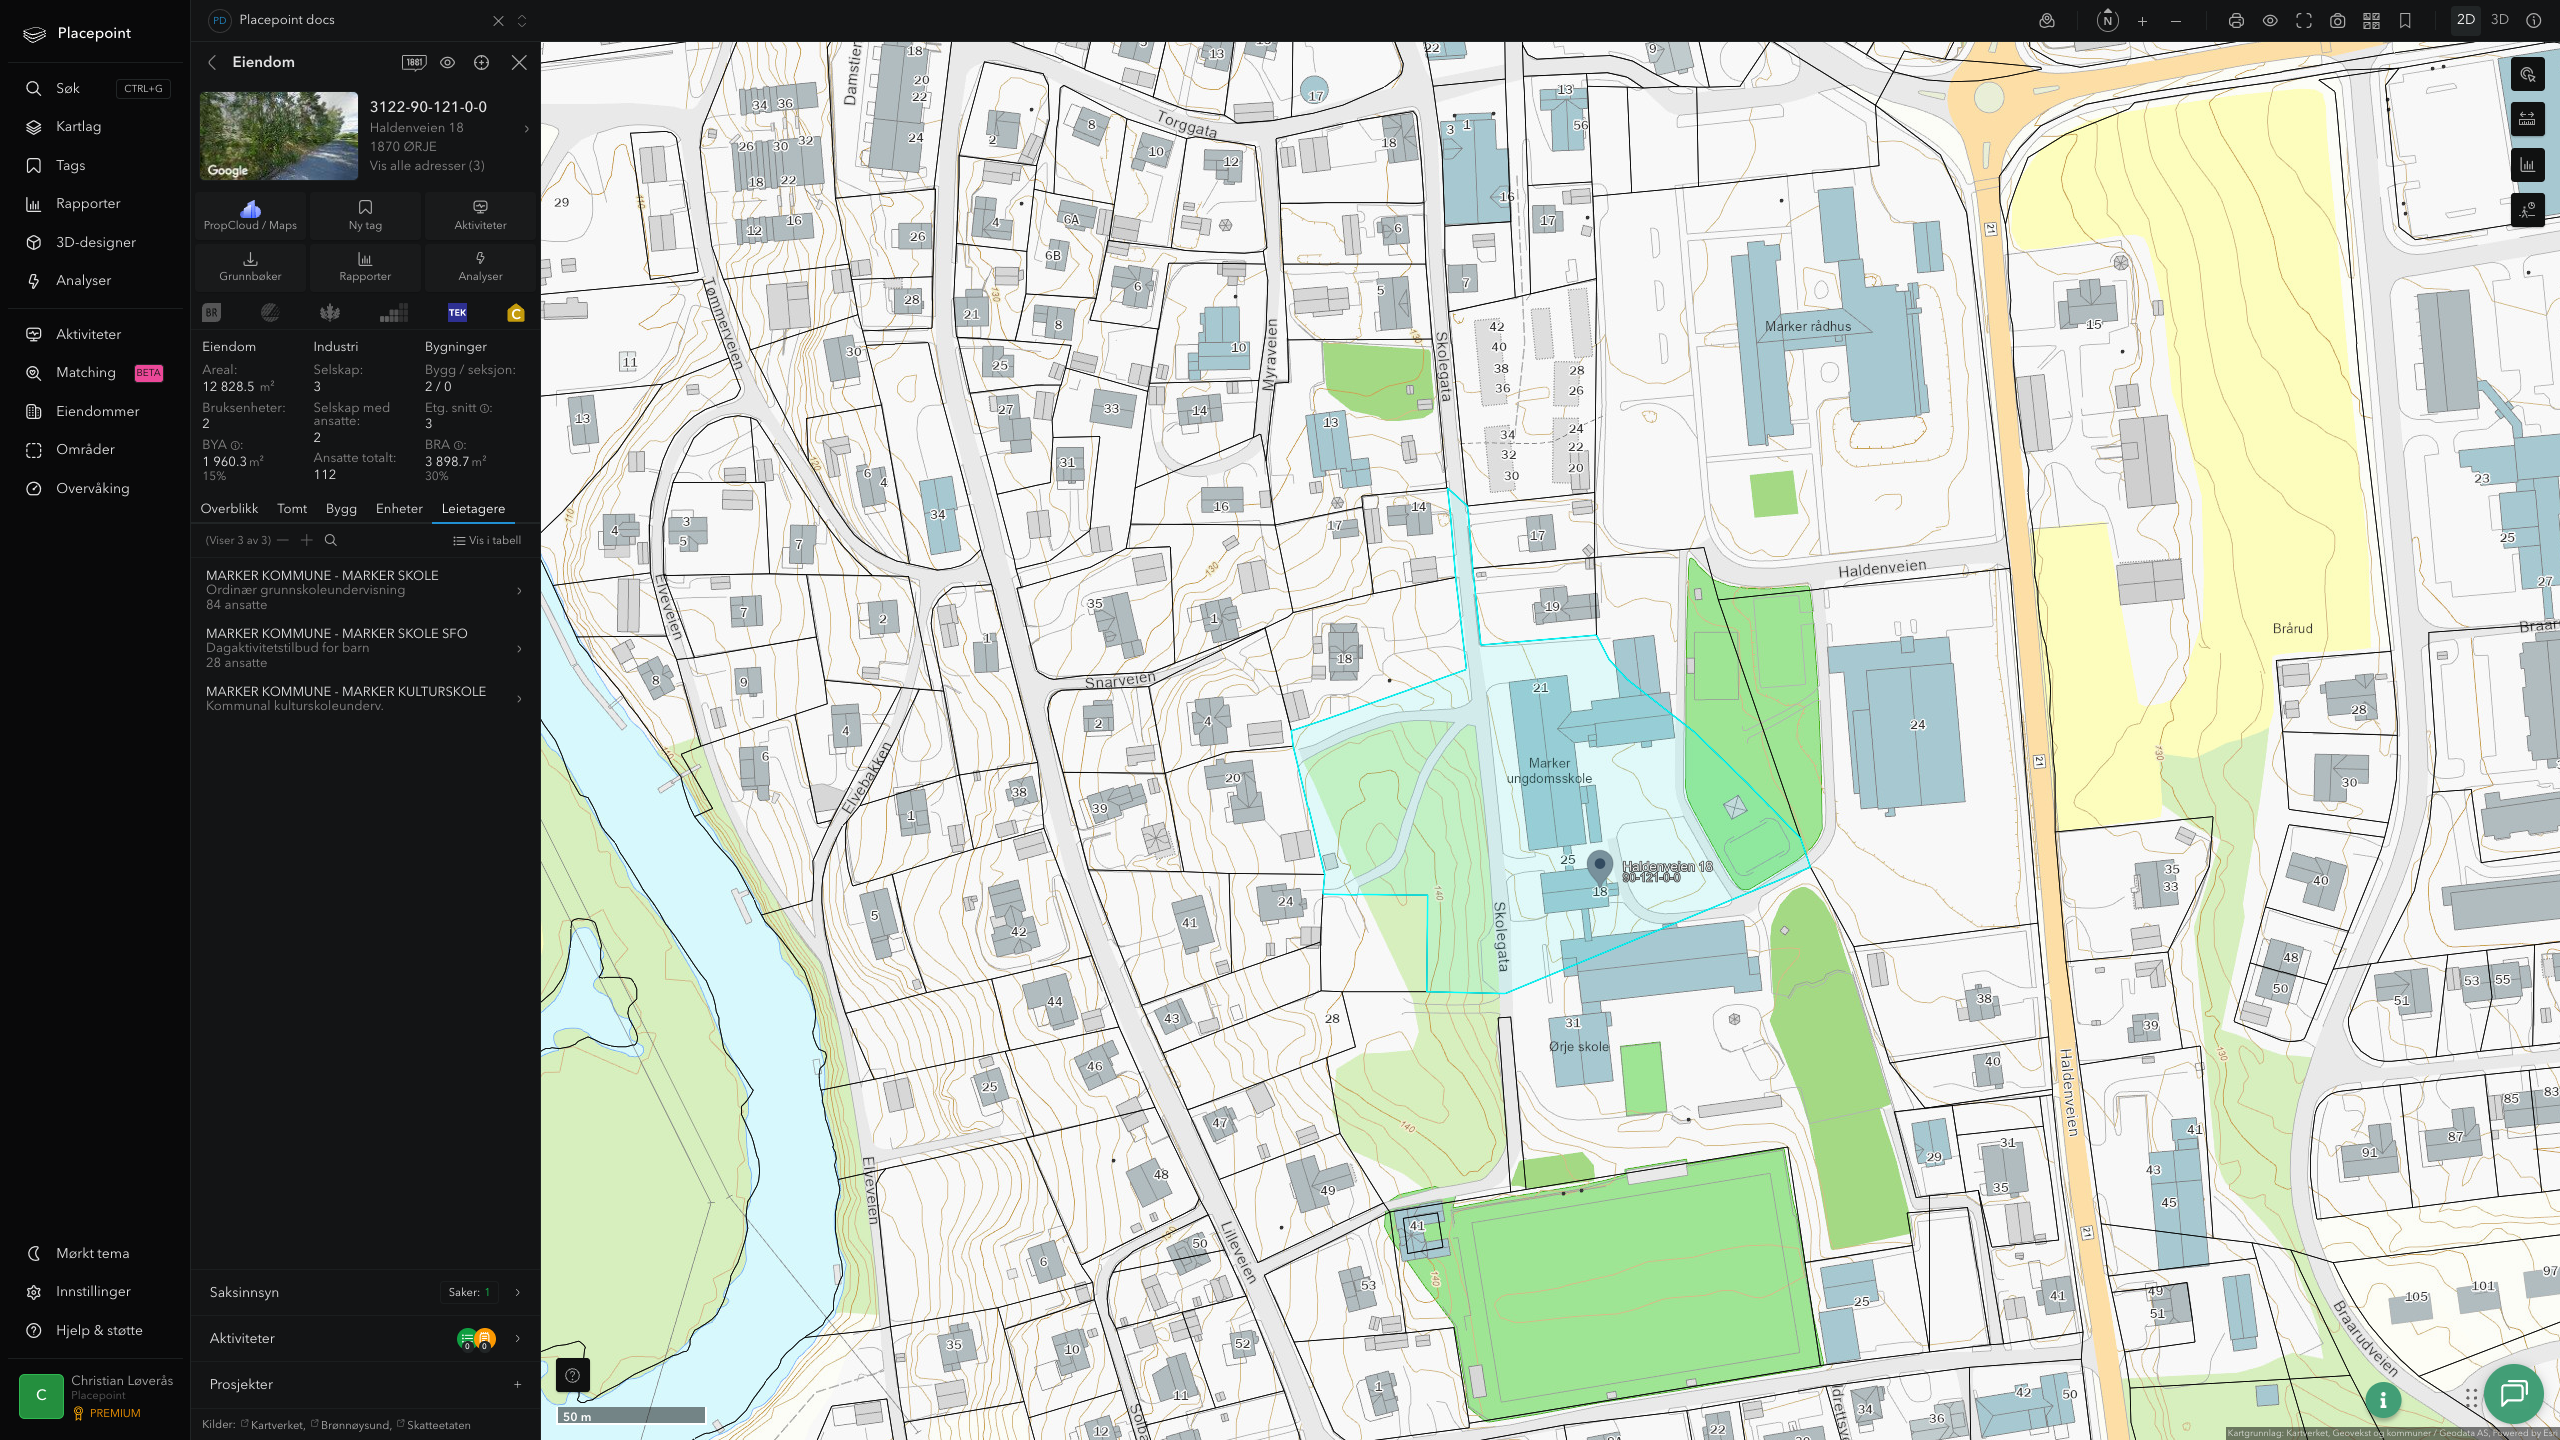The height and width of the screenshot is (1440, 2560).
Task: Expand the Saksinnsyn section
Action: 365,1292
